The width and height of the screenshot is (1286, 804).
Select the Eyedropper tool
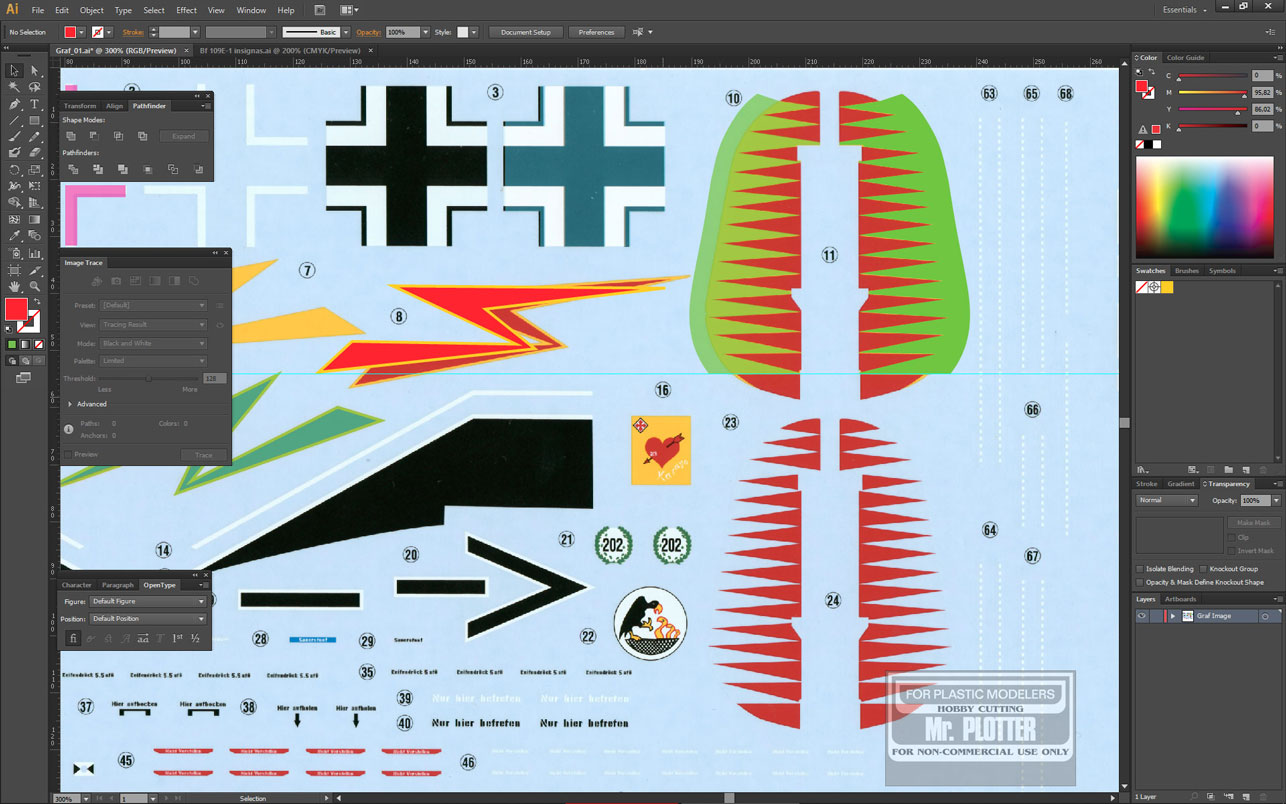click(x=14, y=236)
